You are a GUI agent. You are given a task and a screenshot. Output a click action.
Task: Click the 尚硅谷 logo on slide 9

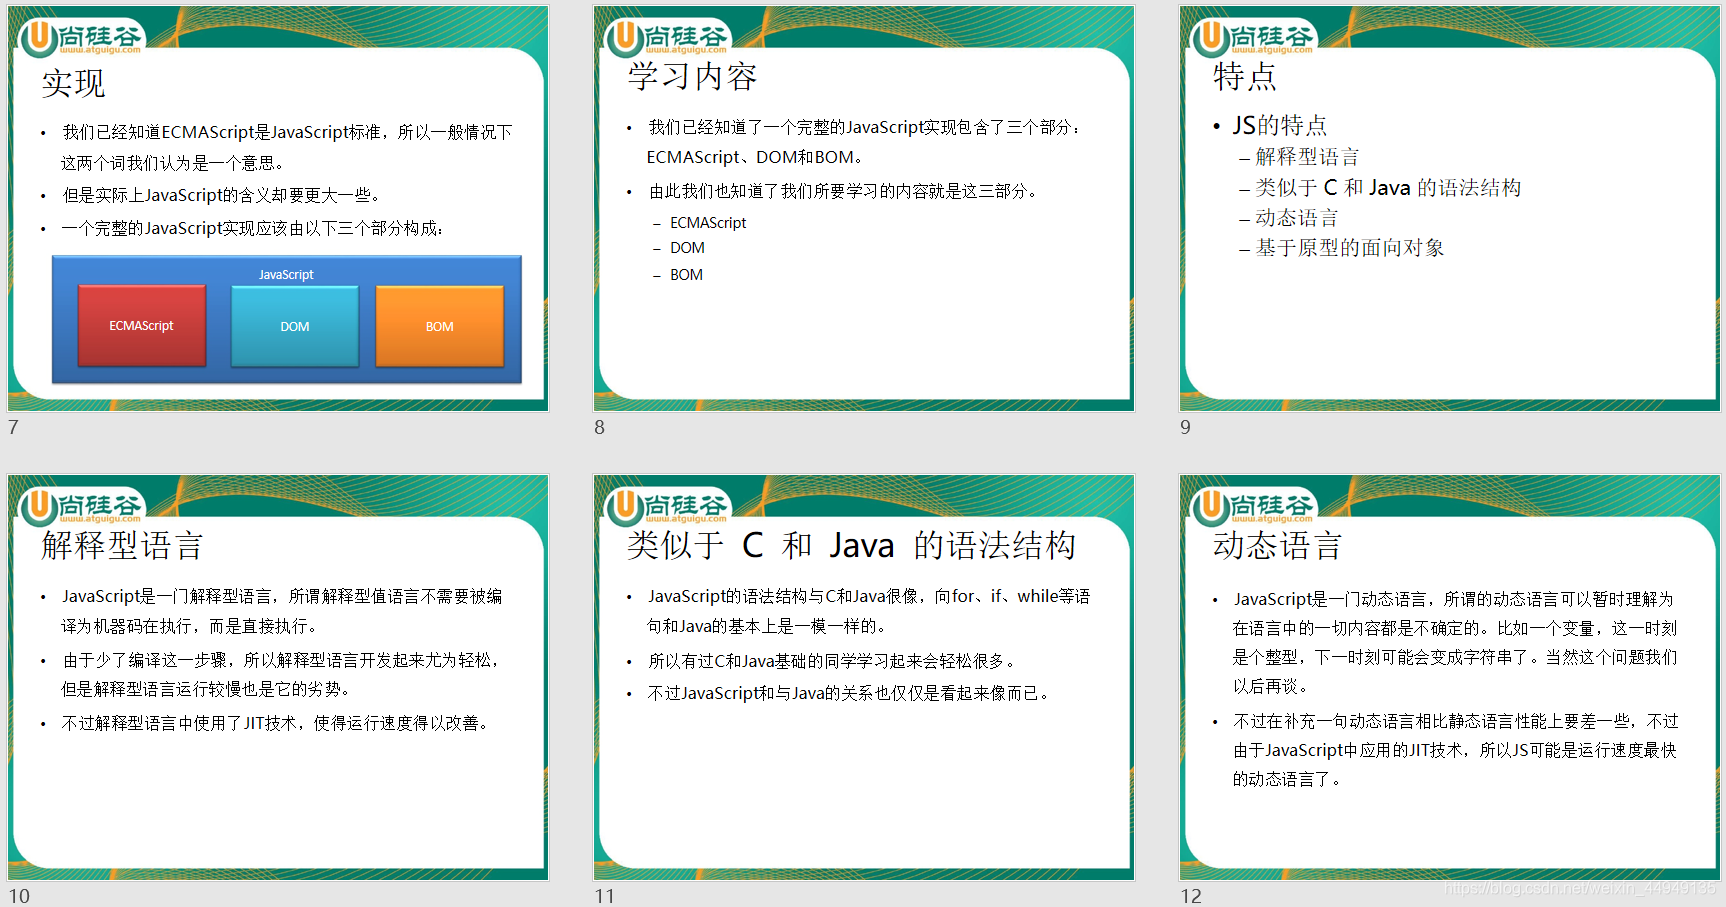[1255, 38]
